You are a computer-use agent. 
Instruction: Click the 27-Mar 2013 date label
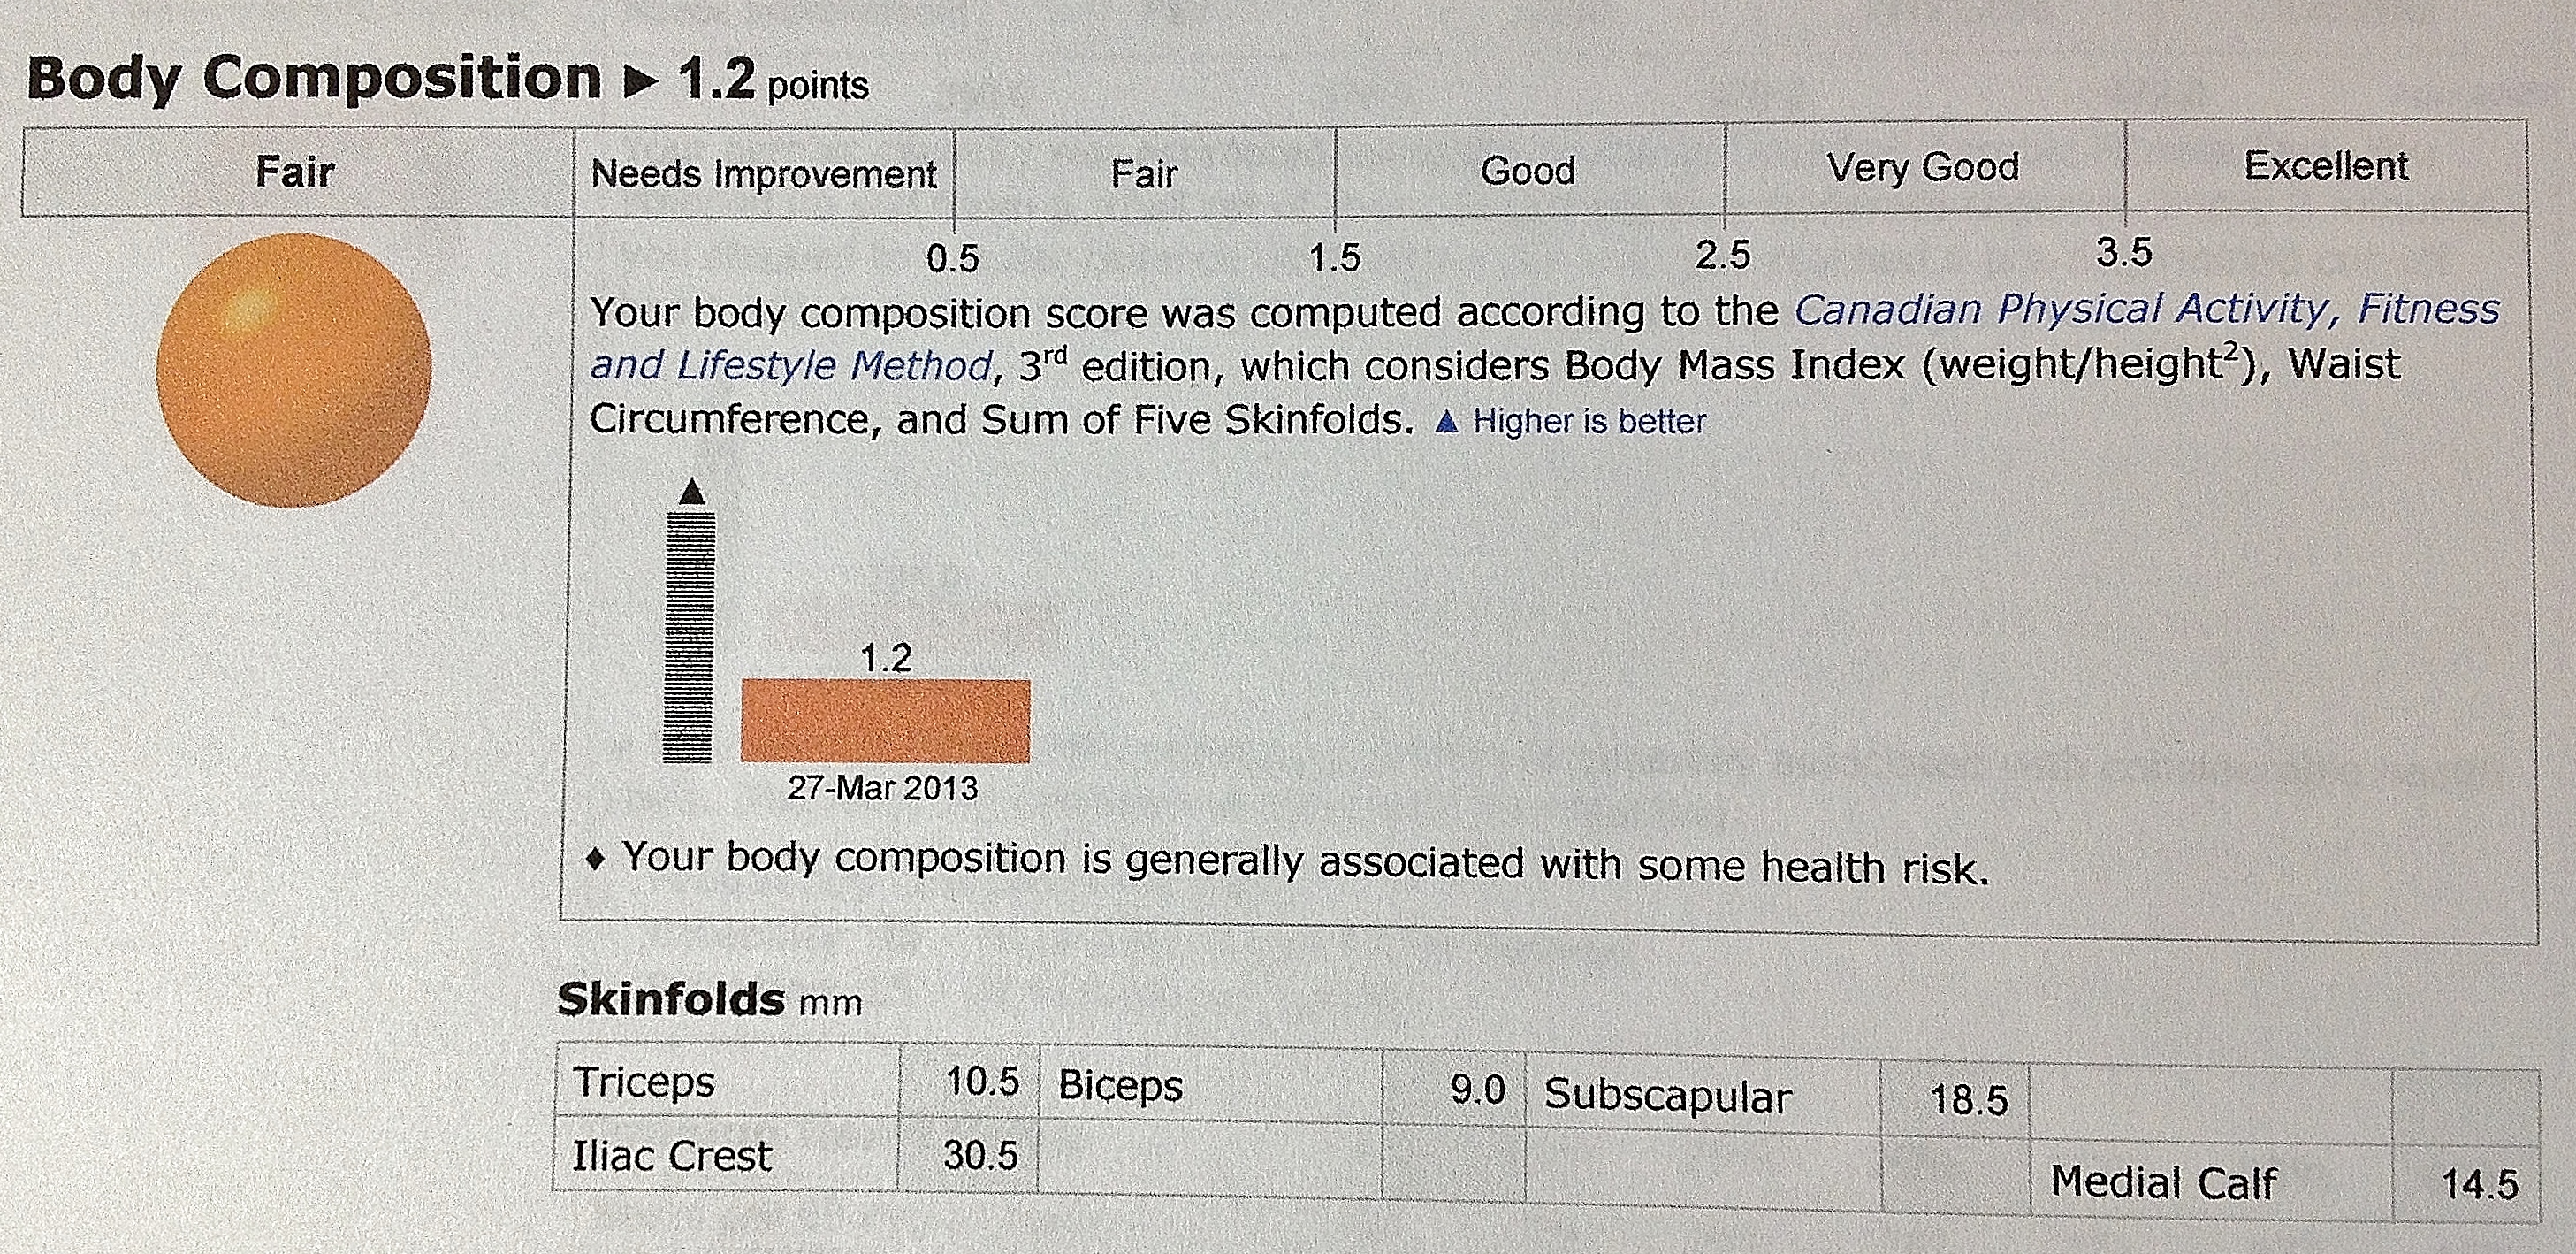[x=882, y=788]
